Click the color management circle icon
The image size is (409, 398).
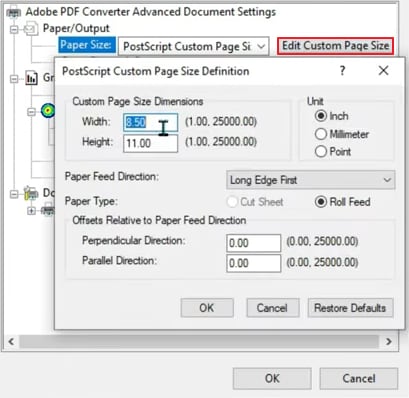(x=48, y=111)
